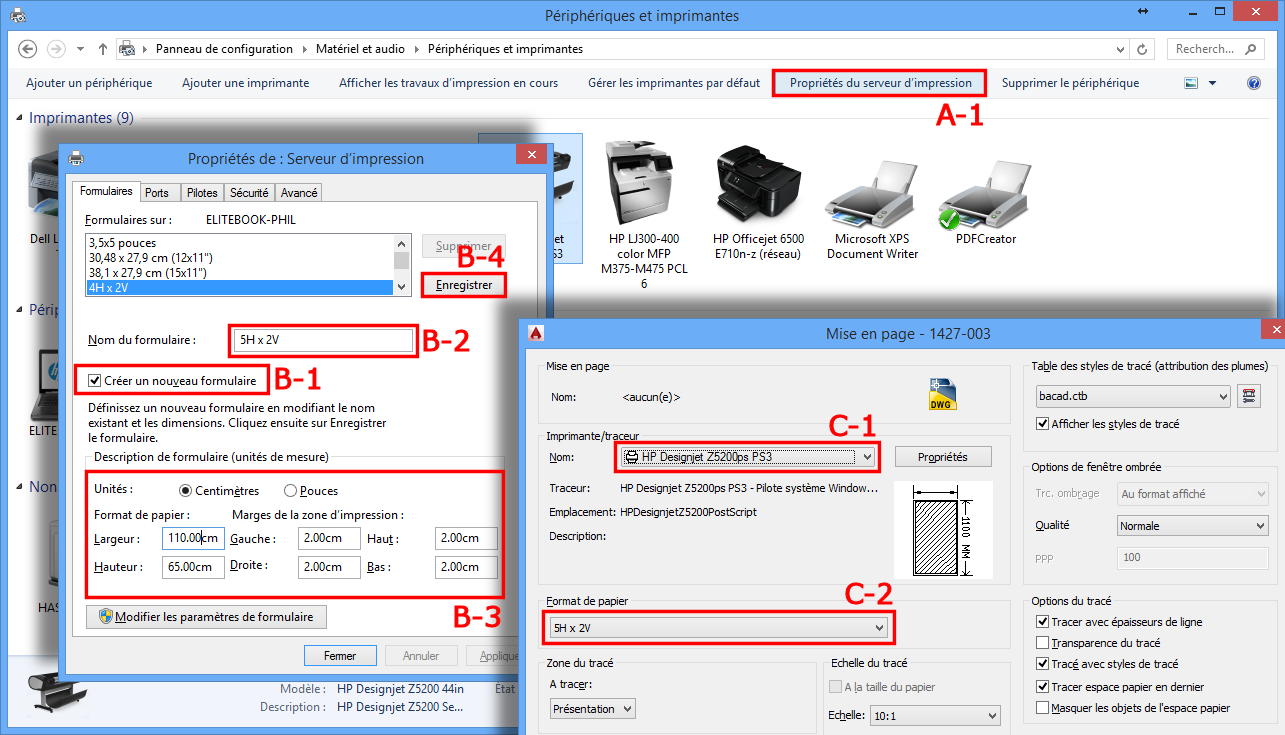Toggle 'Tracer avec épaisseurs de ligne' checkbox
The image size is (1285, 735).
click(x=1044, y=622)
